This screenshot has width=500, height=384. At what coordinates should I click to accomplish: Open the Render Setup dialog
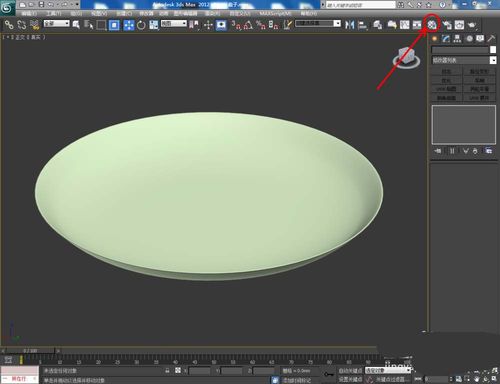[447, 25]
